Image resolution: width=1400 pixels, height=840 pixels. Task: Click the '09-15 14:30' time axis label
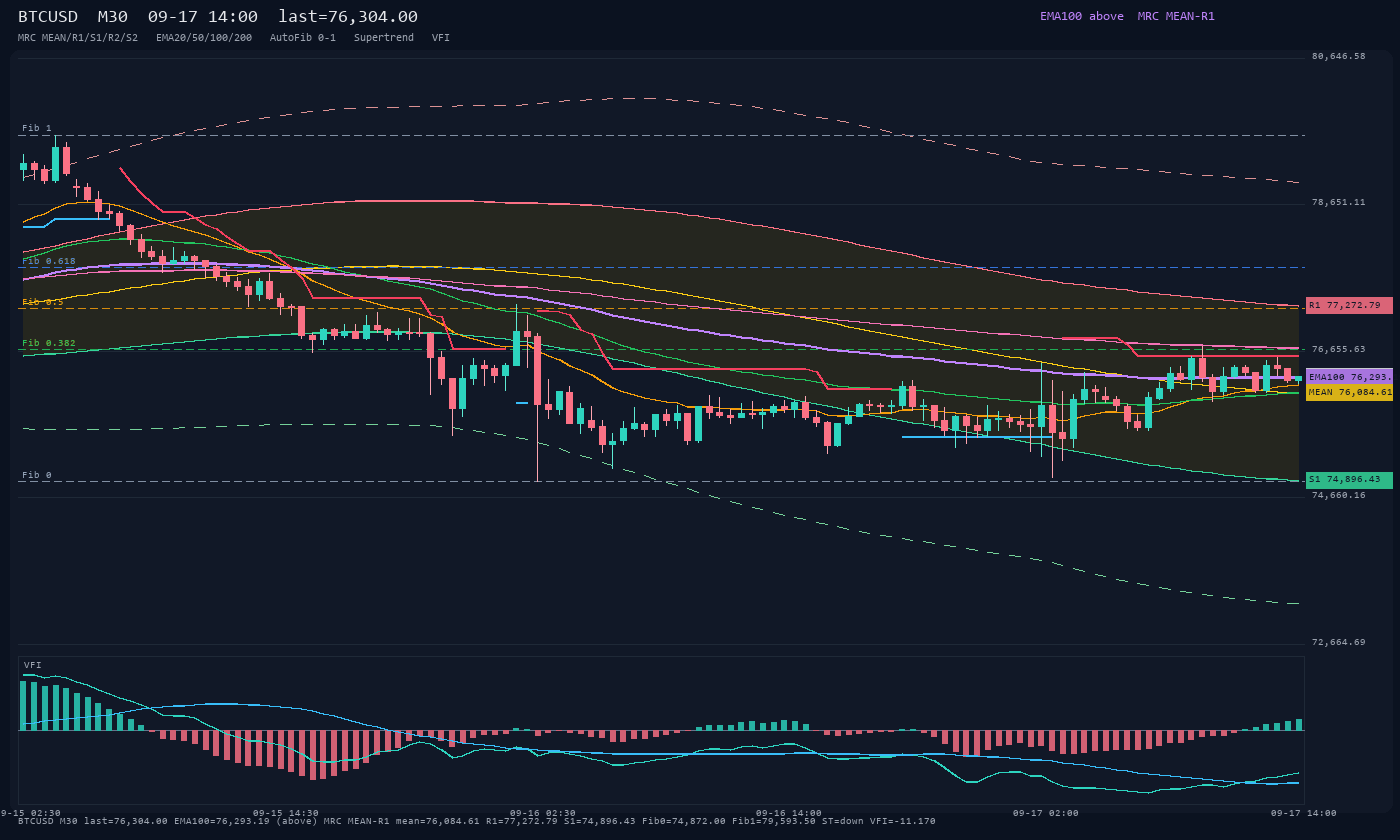point(286,813)
